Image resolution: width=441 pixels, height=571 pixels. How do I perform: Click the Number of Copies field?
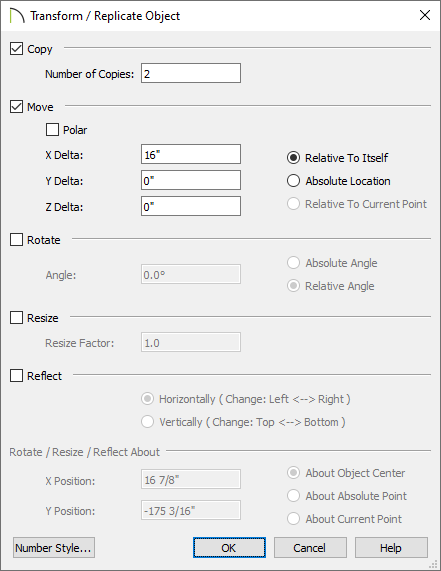191,73
